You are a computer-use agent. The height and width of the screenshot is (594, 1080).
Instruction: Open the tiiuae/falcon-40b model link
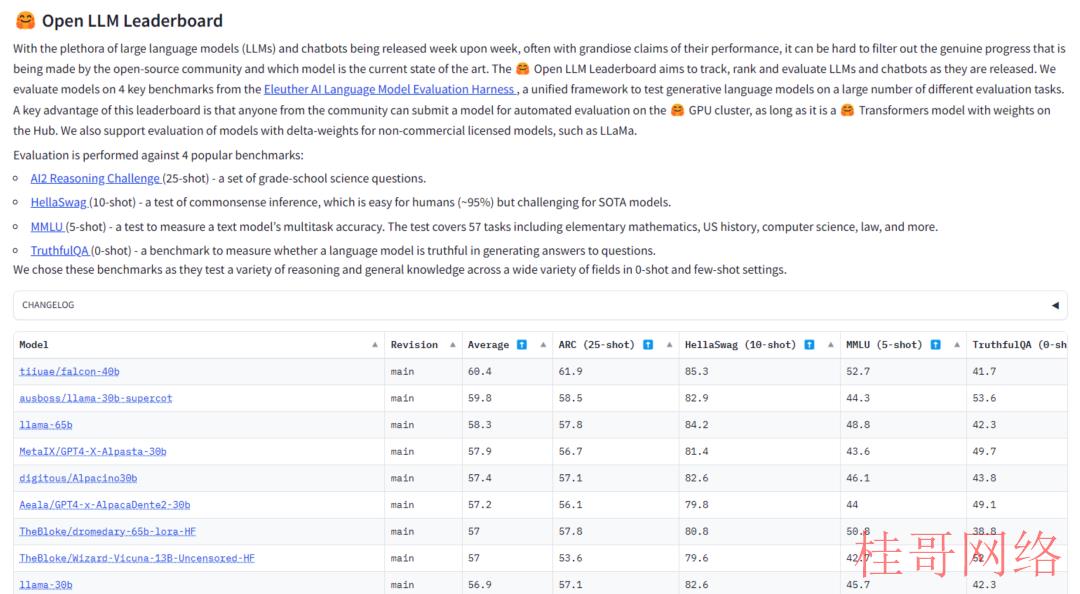tap(69, 371)
